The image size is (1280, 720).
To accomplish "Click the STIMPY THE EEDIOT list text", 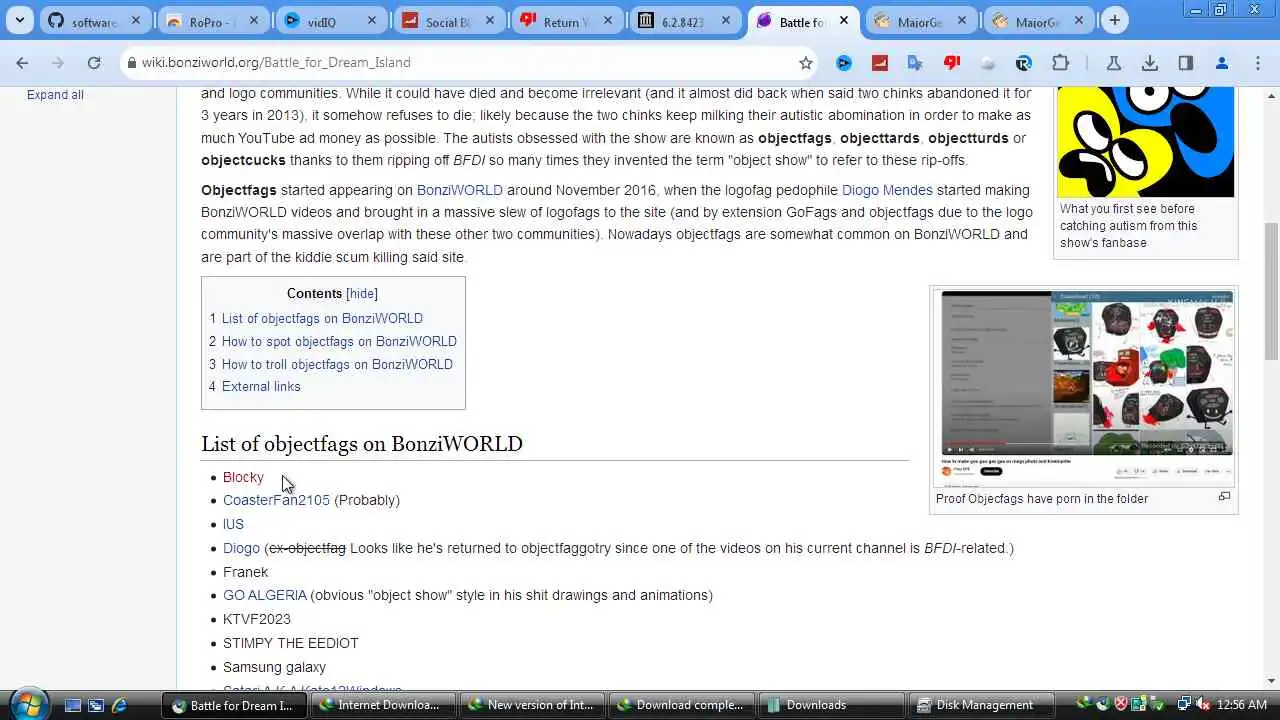I will 291,643.
